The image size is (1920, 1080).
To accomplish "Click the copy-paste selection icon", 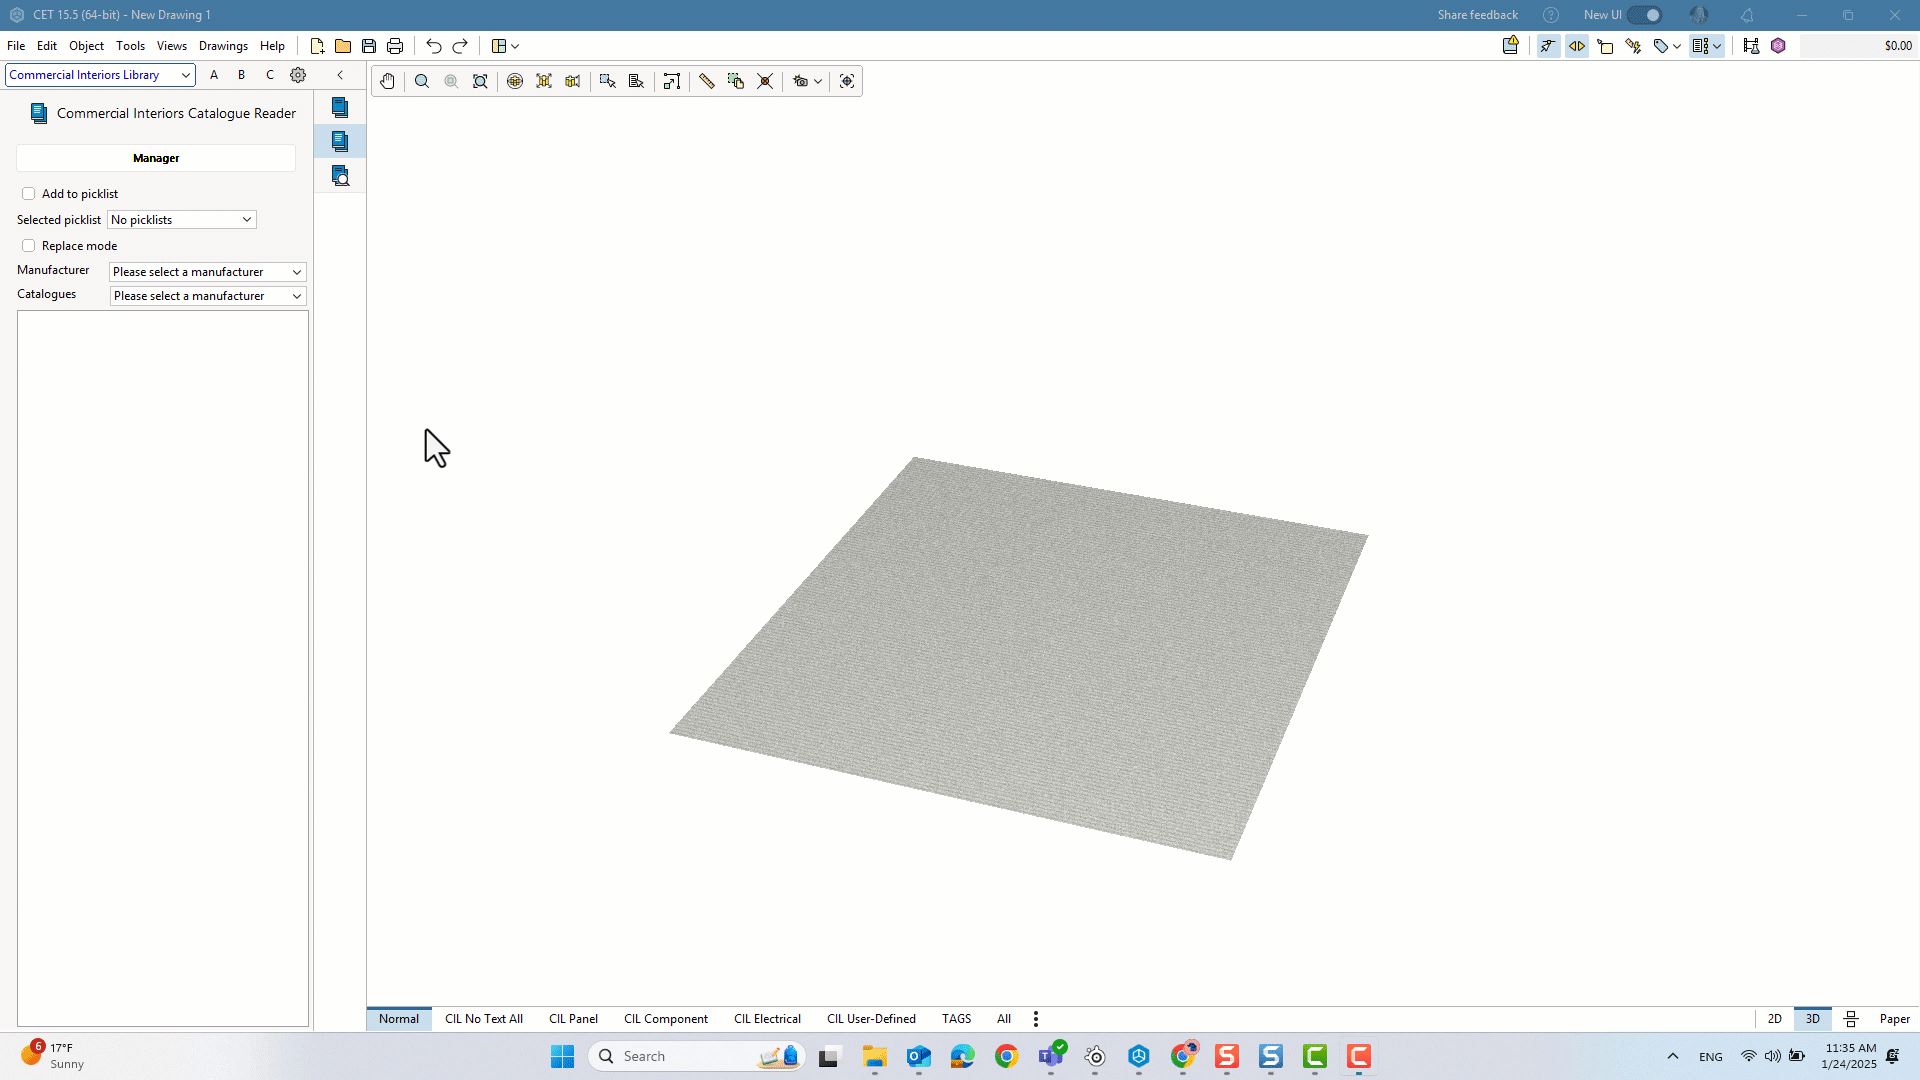I will (736, 81).
